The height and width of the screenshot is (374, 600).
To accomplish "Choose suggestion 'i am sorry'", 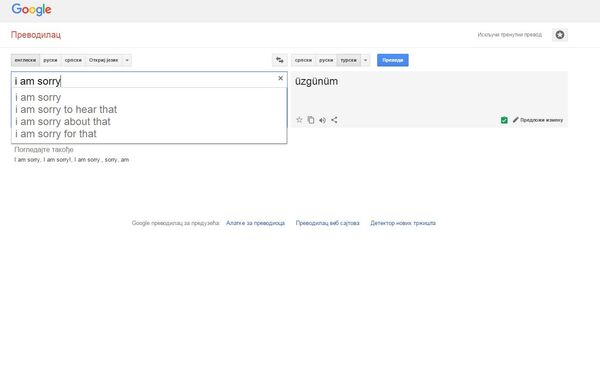I will pyautogui.click(x=149, y=97).
